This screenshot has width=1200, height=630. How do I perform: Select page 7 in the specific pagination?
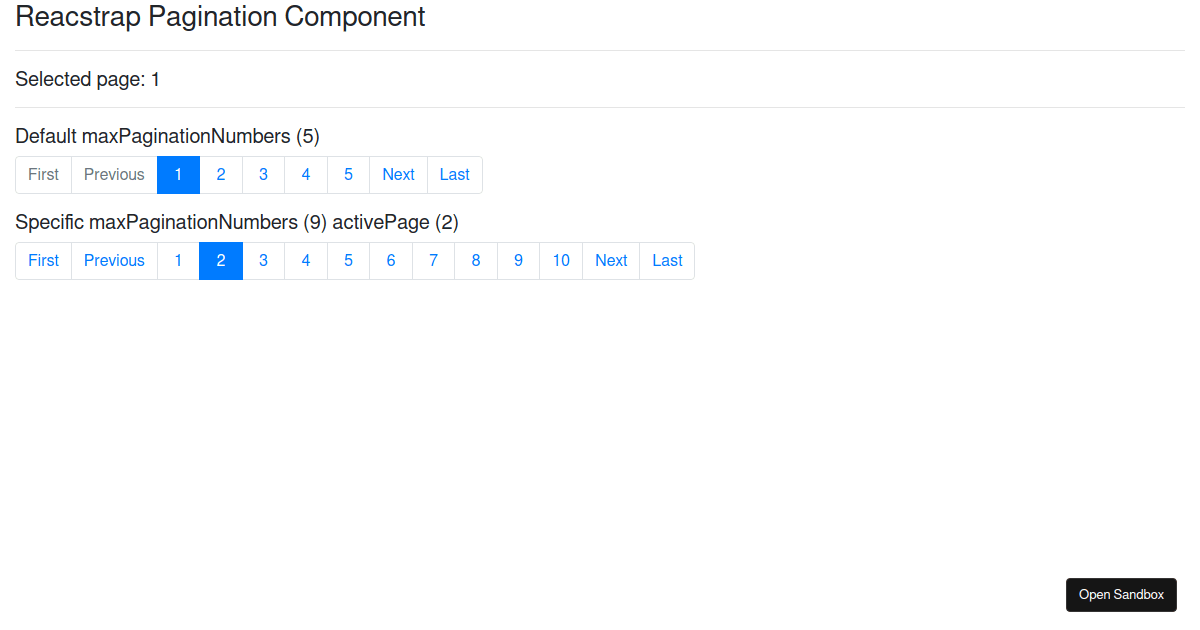(433, 260)
